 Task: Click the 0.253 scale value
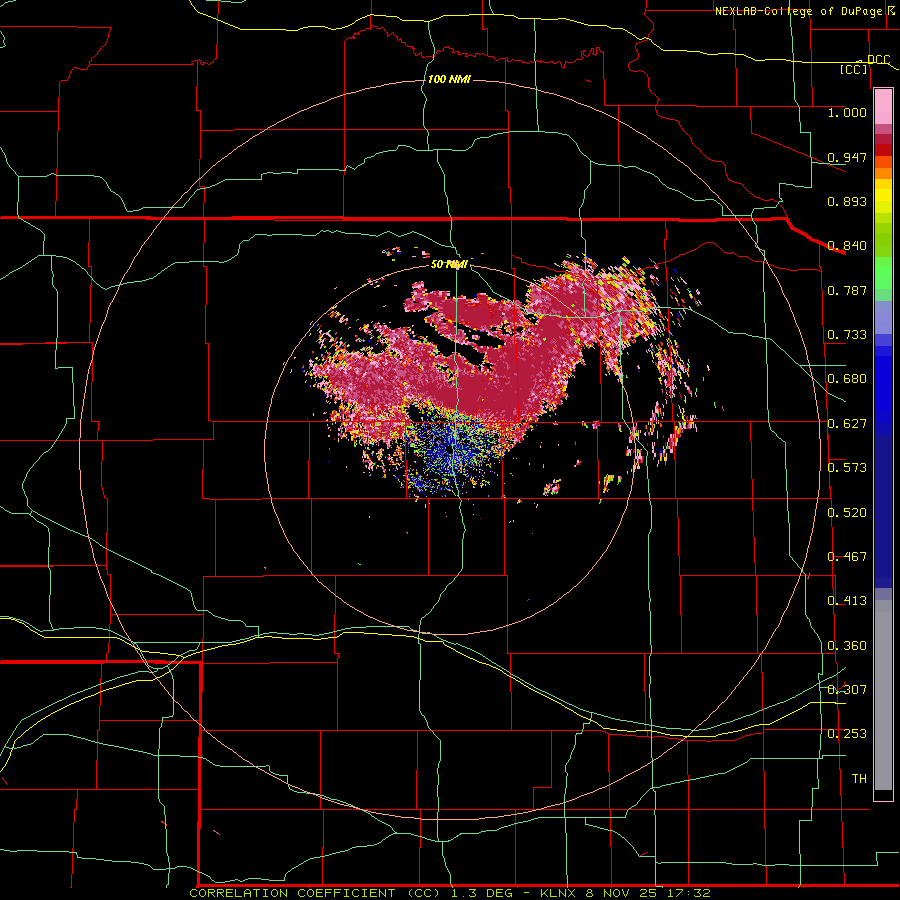(847, 734)
